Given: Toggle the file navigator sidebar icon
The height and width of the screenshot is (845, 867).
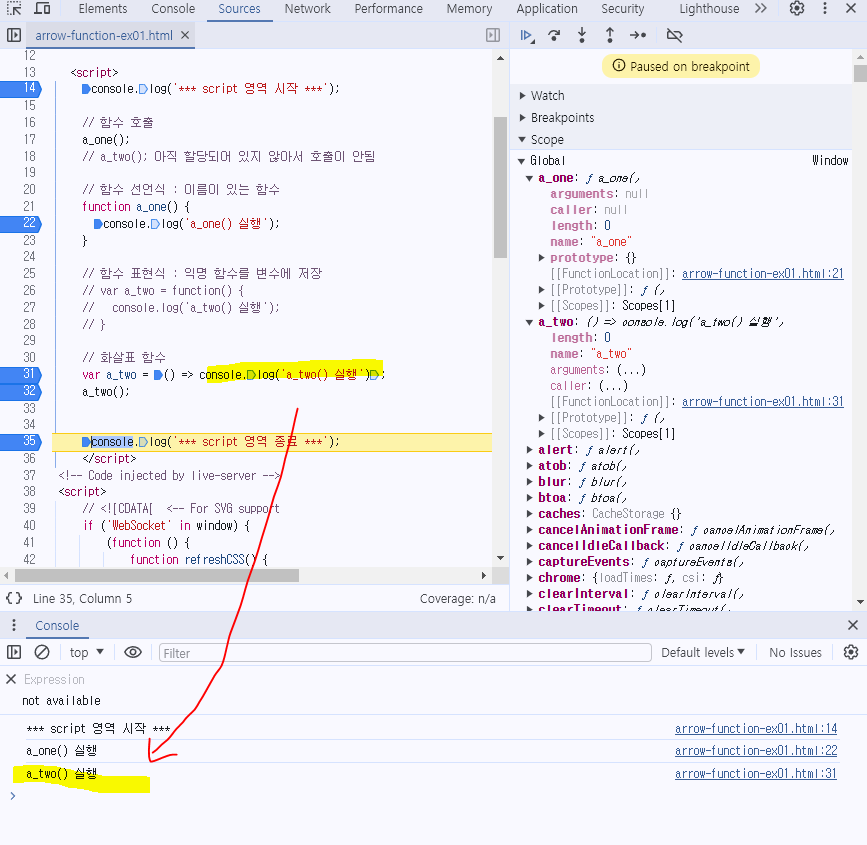Looking at the screenshot, I should point(14,35).
